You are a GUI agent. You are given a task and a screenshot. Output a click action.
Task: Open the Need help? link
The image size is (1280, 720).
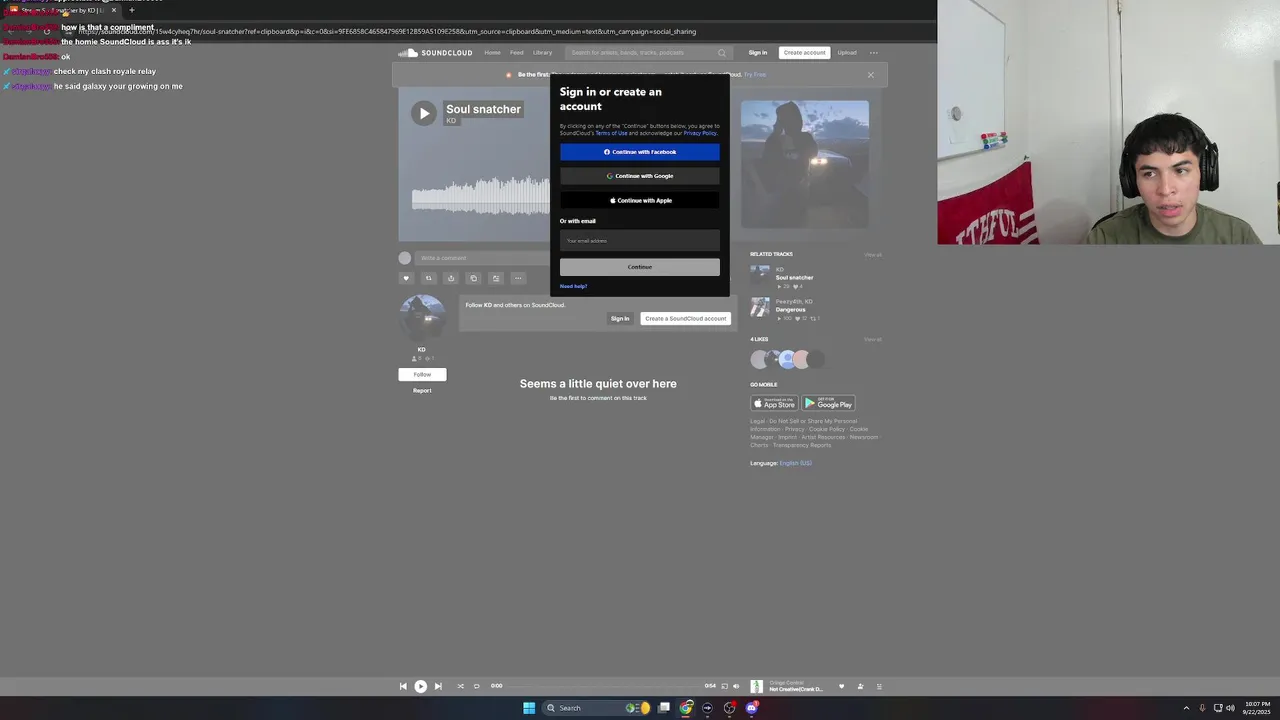[x=573, y=286]
